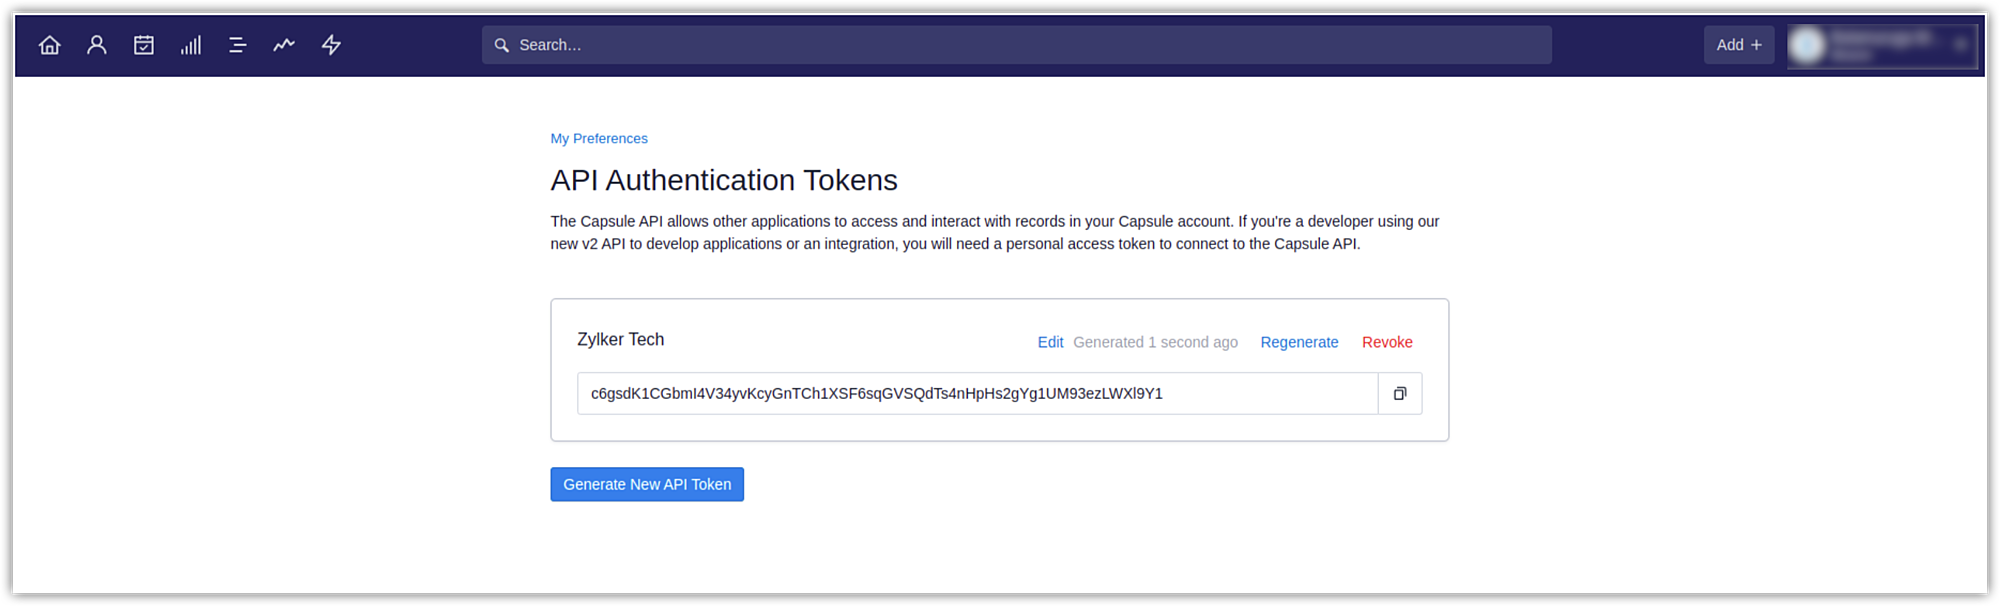Edit the Zylker Tech token
Viewport: 2000px width, 606px height.
(x=1050, y=342)
